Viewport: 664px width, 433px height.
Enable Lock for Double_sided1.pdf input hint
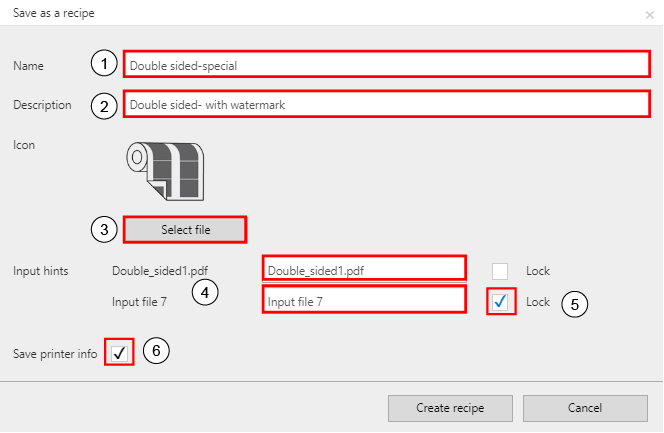point(500,271)
